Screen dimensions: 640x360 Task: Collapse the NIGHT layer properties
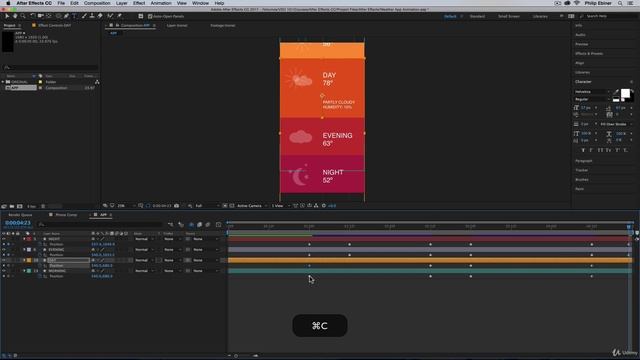point(24,239)
